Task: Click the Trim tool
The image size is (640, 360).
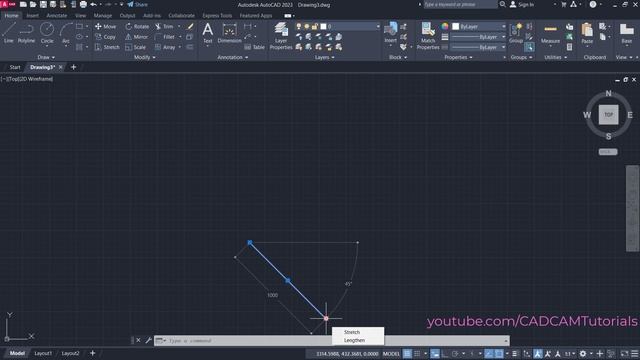Action: click(164, 27)
